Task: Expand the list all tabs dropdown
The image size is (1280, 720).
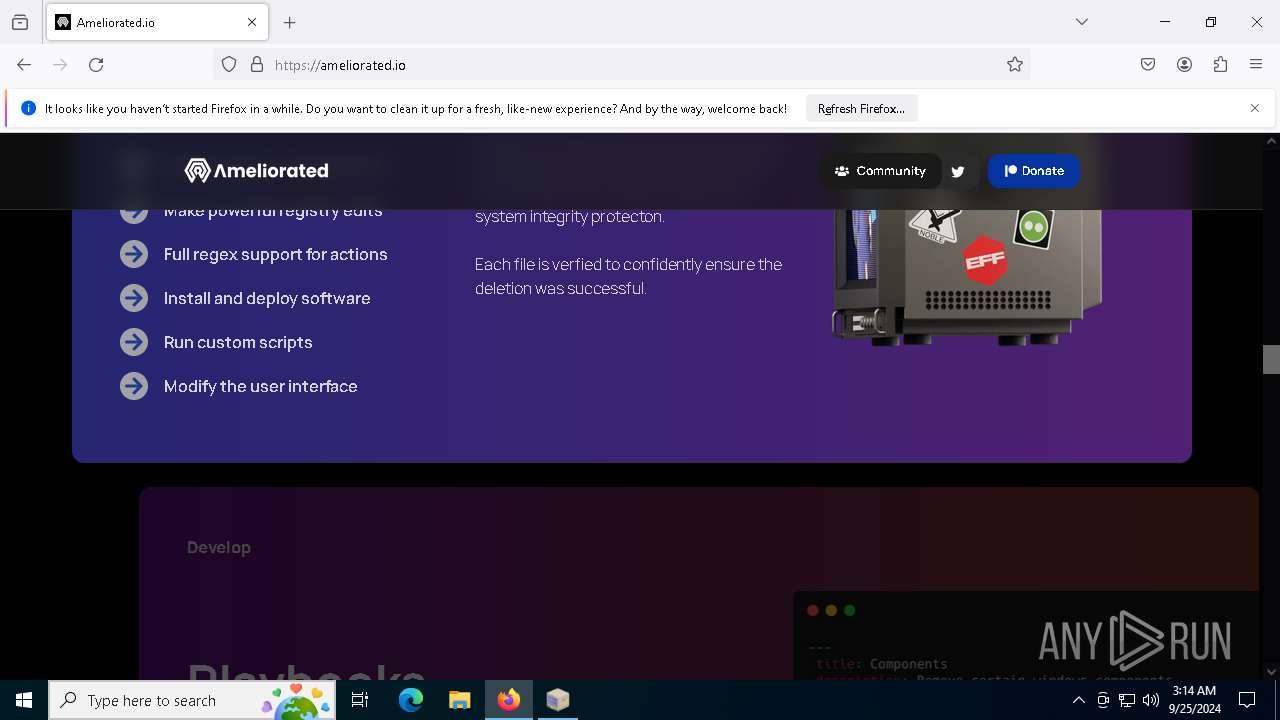Action: pyautogui.click(x=1082, y=22)
